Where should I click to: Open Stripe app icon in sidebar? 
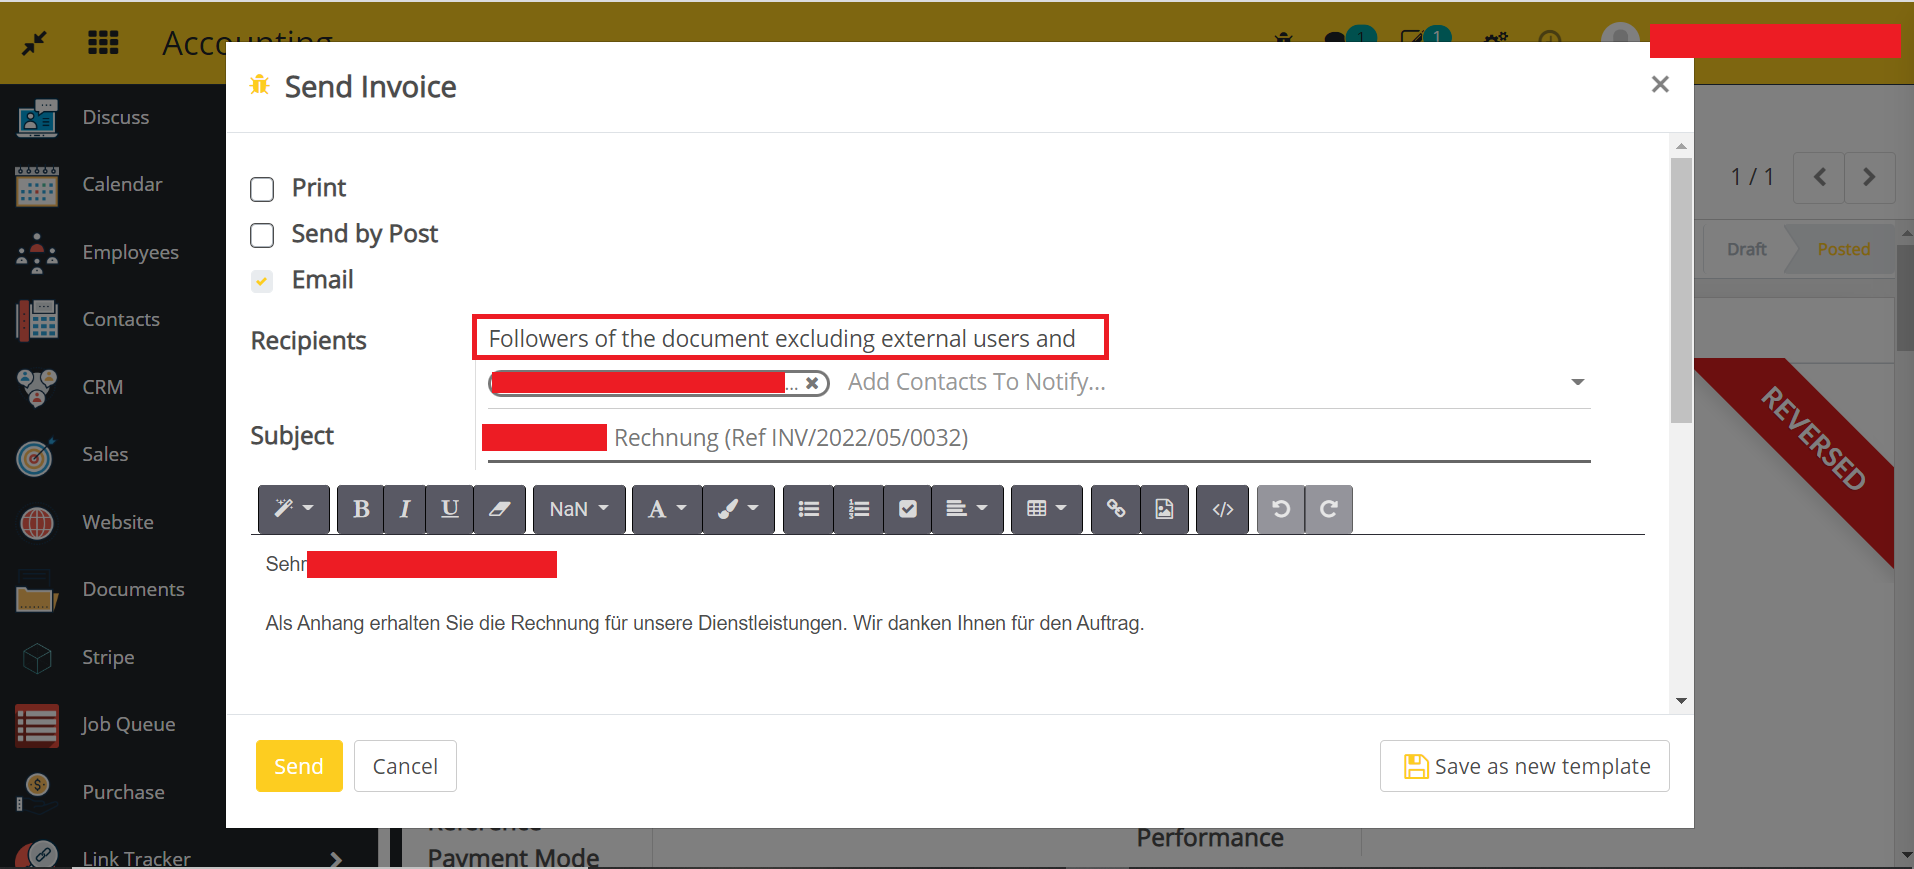(37, 658)
